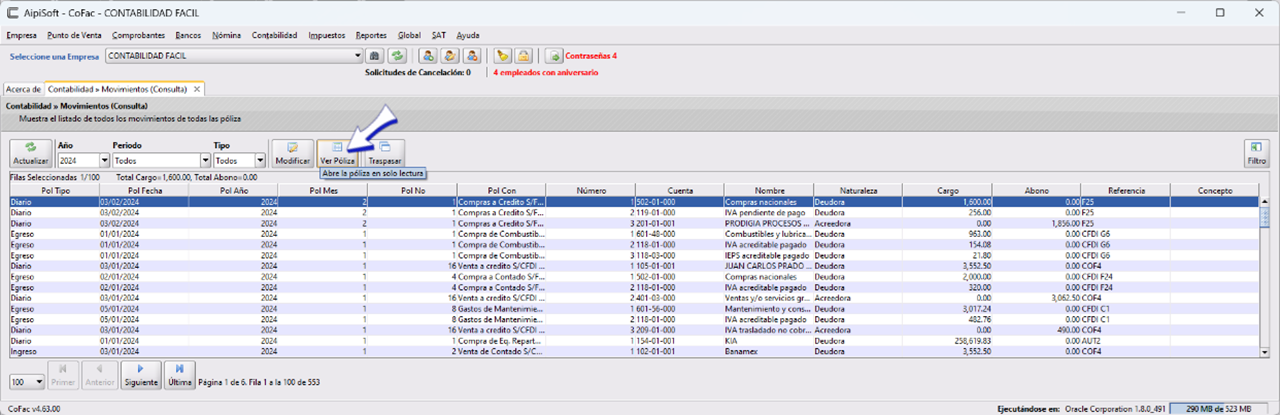Select the row named PRODIGIA PROCESOS

click(634, 223)
